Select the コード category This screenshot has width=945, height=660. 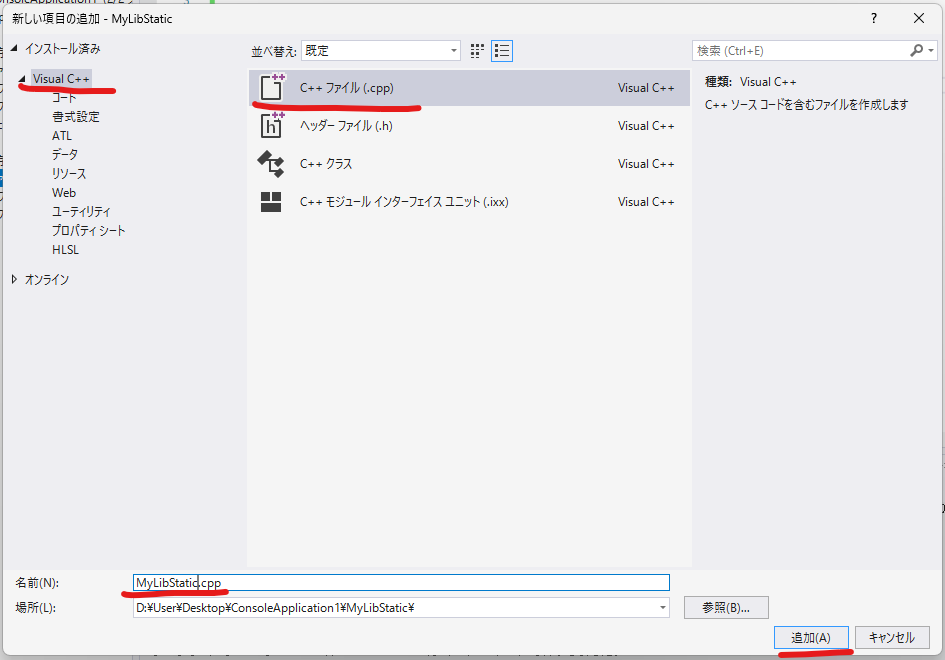[x=64, y=98]
